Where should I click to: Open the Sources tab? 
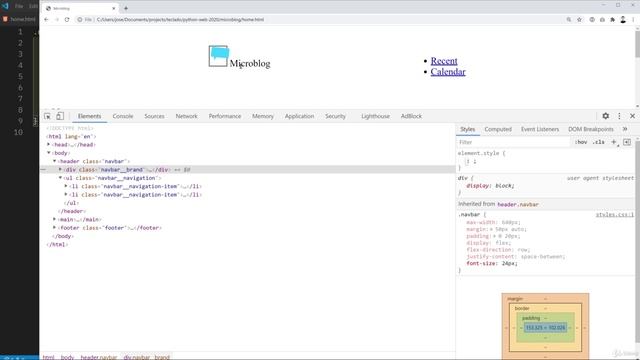[154, 116]
